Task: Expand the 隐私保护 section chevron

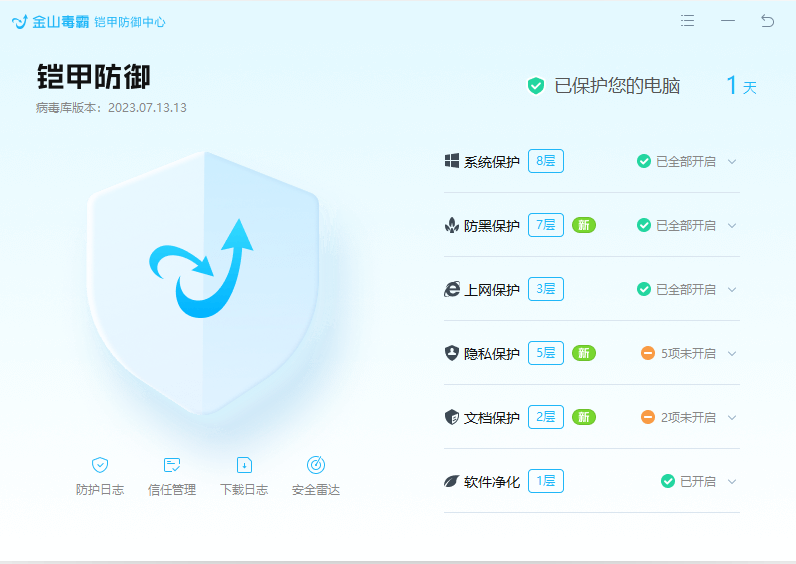Action: point(732,353)
